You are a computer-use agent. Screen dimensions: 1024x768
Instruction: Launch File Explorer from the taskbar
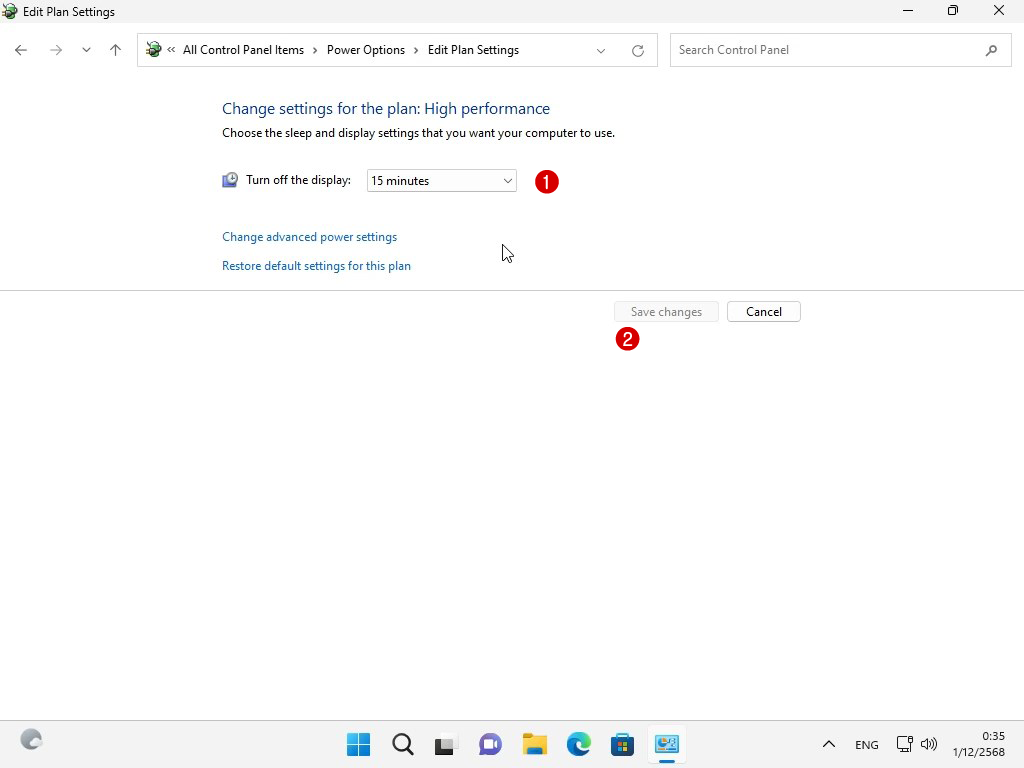pyautogui.click(x=535, y=744)
